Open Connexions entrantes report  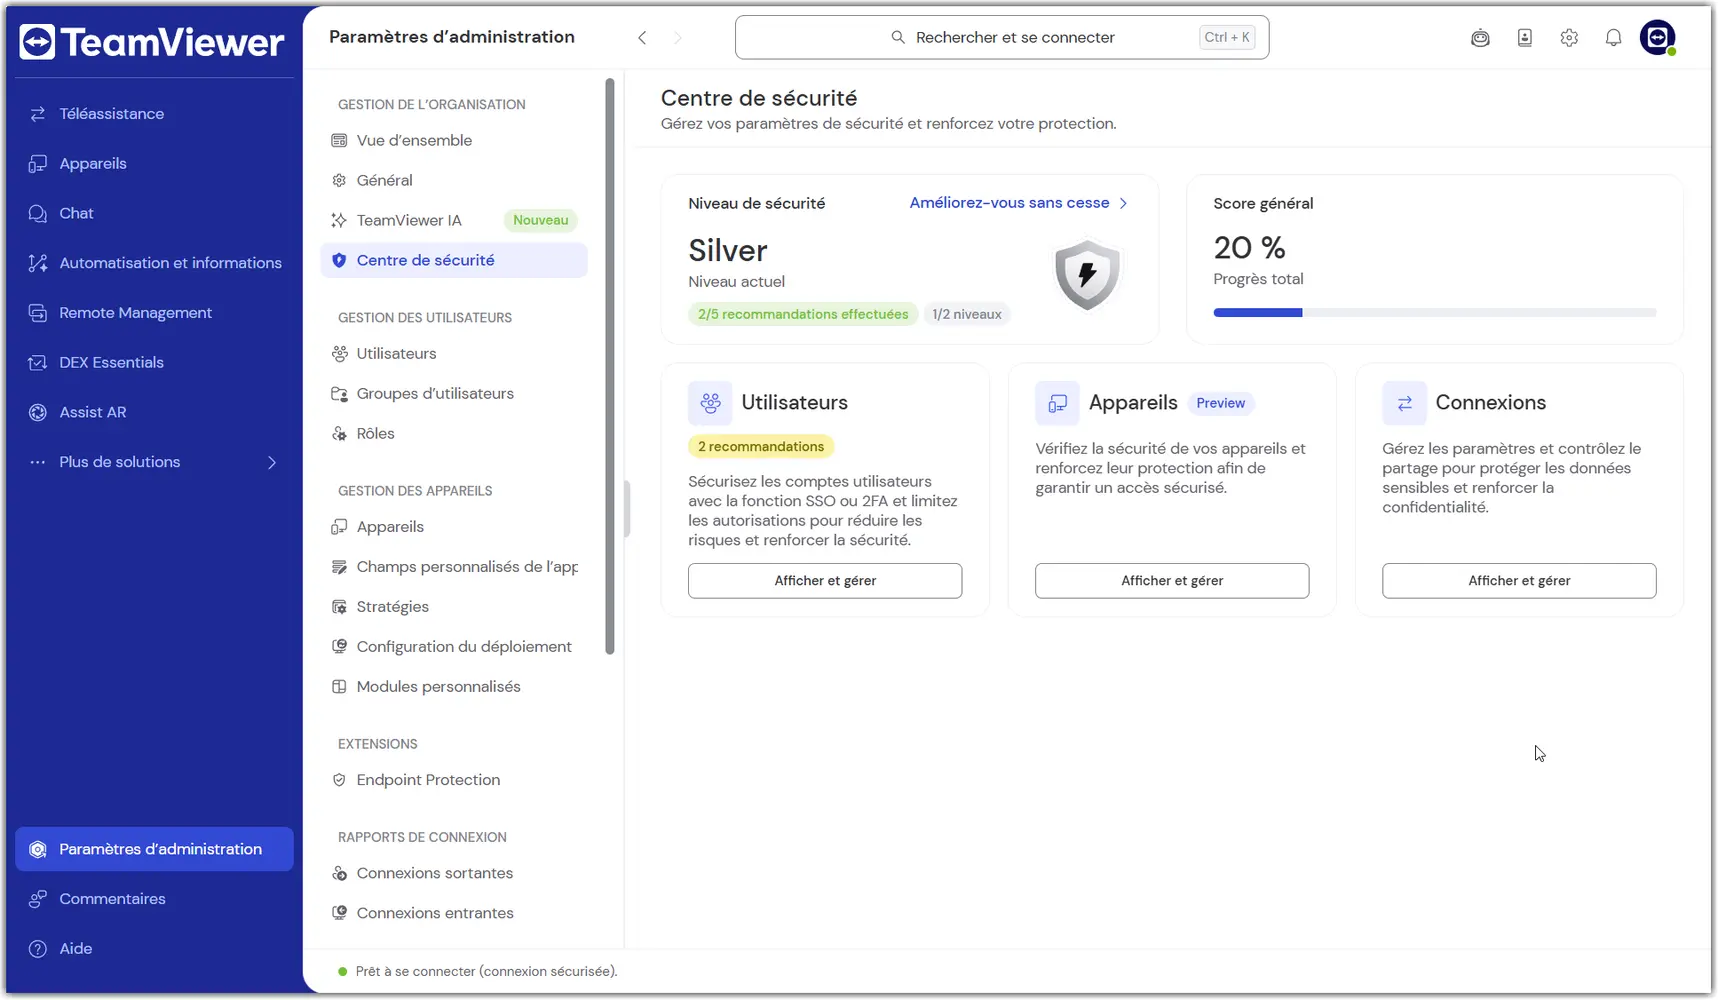click(x=454, y=913)
